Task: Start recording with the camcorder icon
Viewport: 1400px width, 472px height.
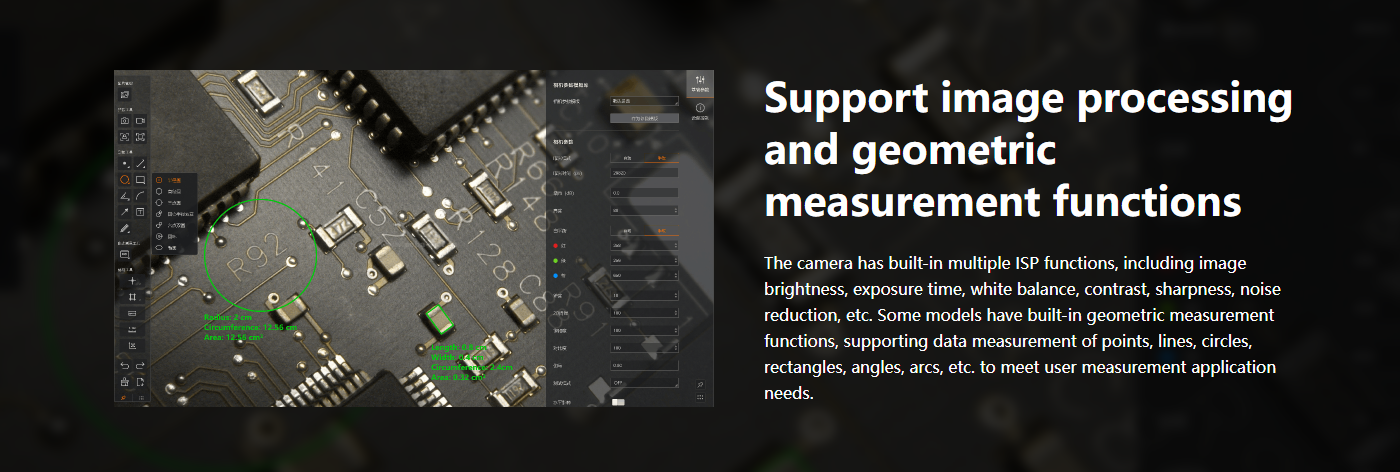Action: click(140, 120)
